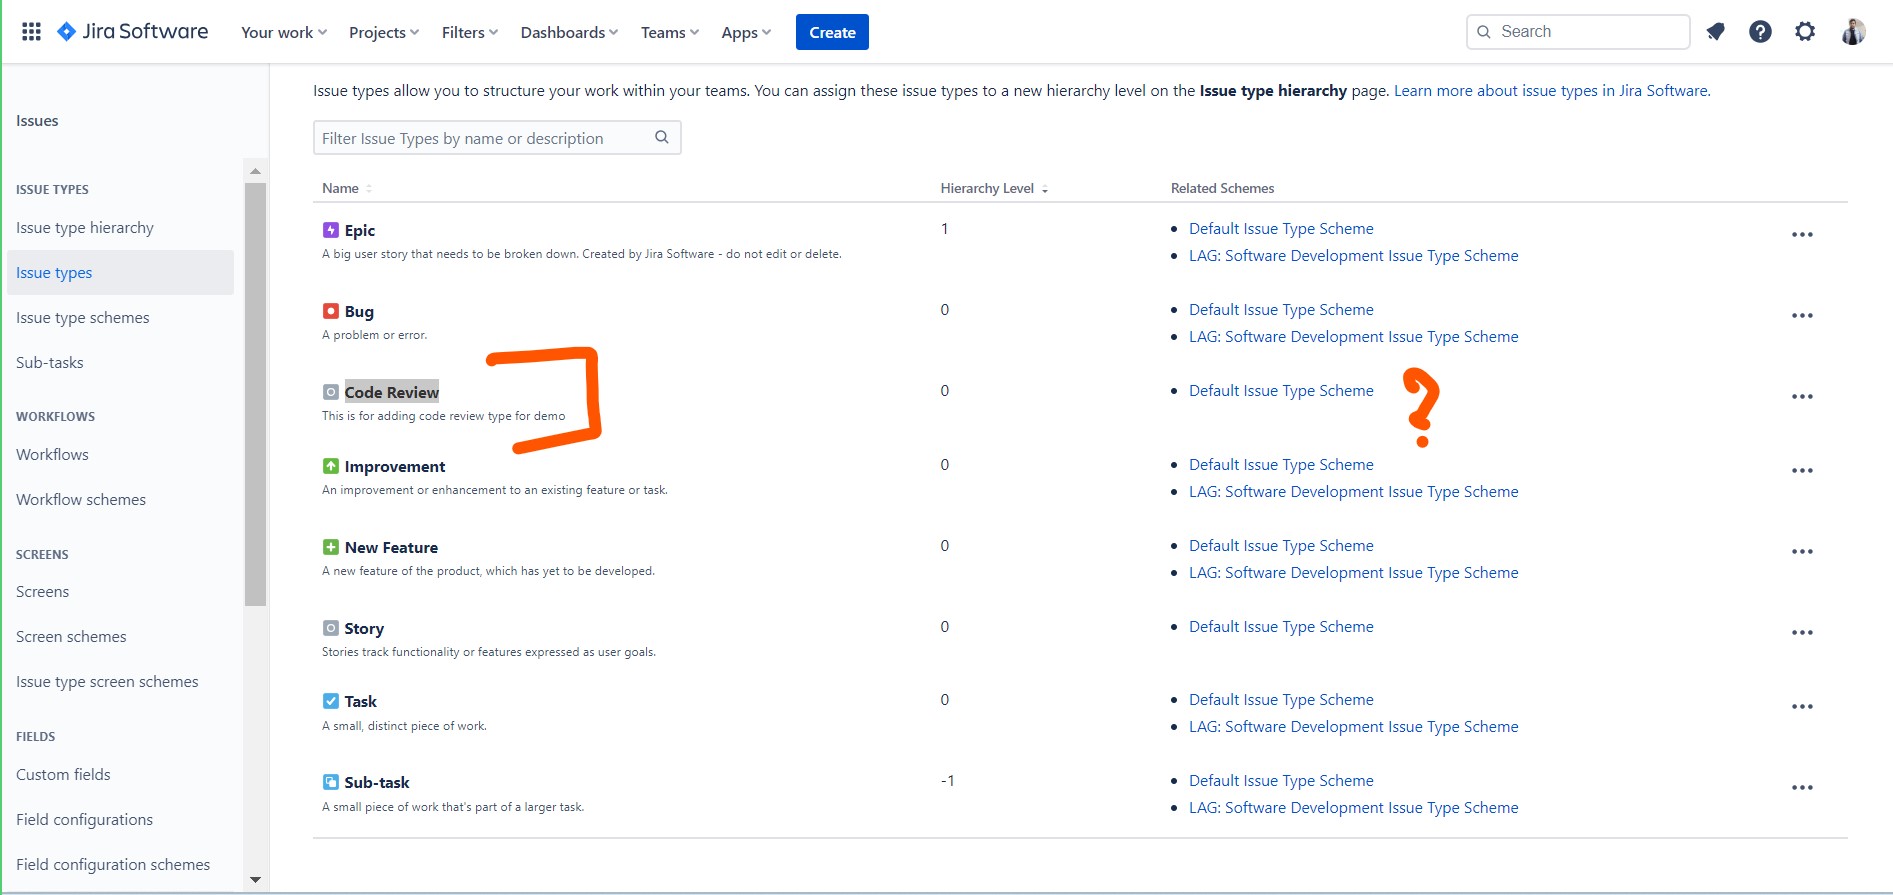The image size is (1893, 895).
Task: Open the help question mark icon
Action: point(1760,32)
